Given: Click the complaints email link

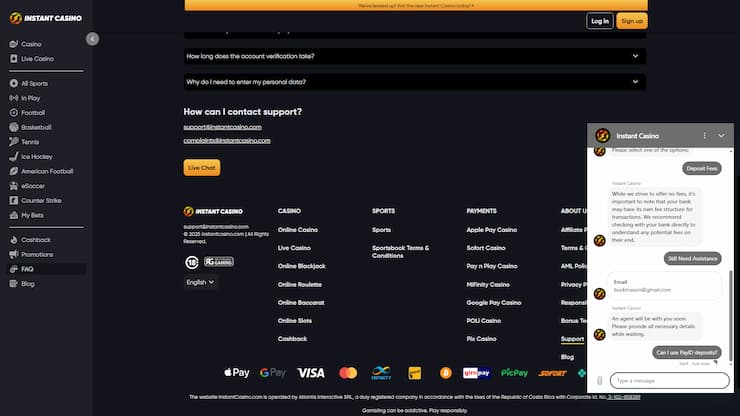Looking at the screenshot, I should (227, 141).
